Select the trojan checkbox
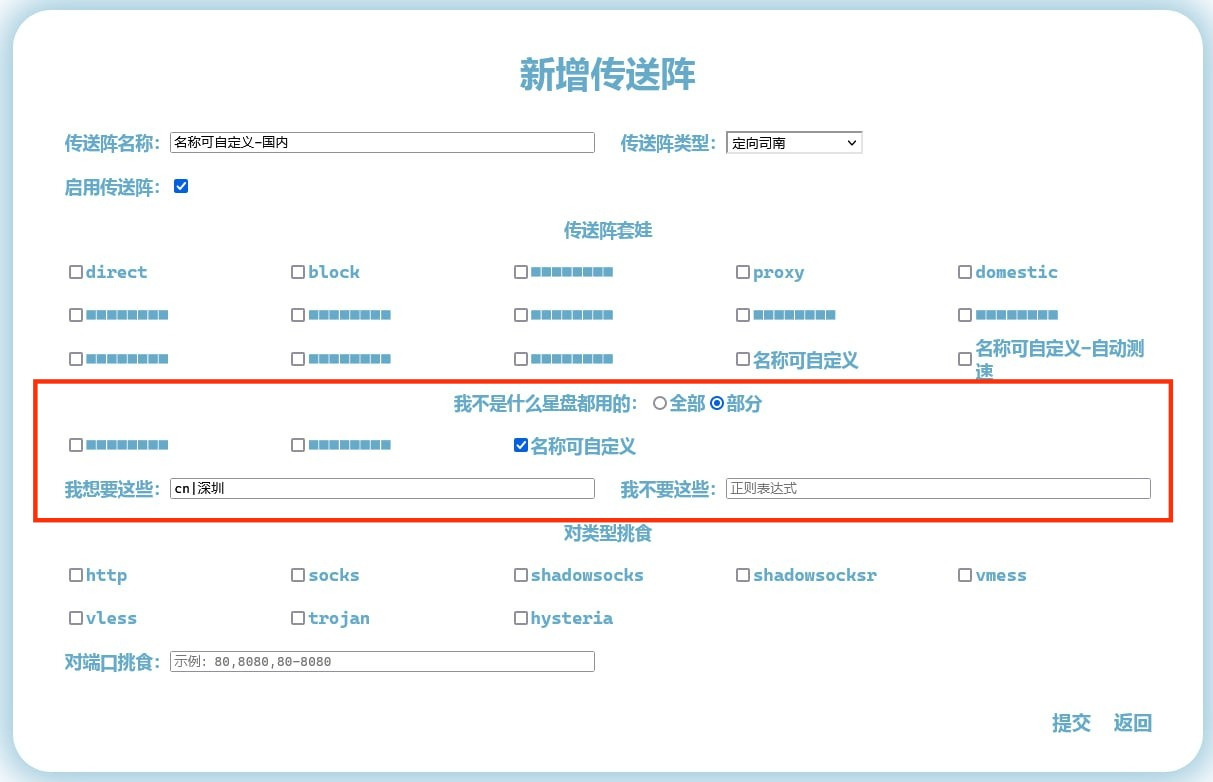The width and height of the screenshot is (1213, 782). click(298, 618)
